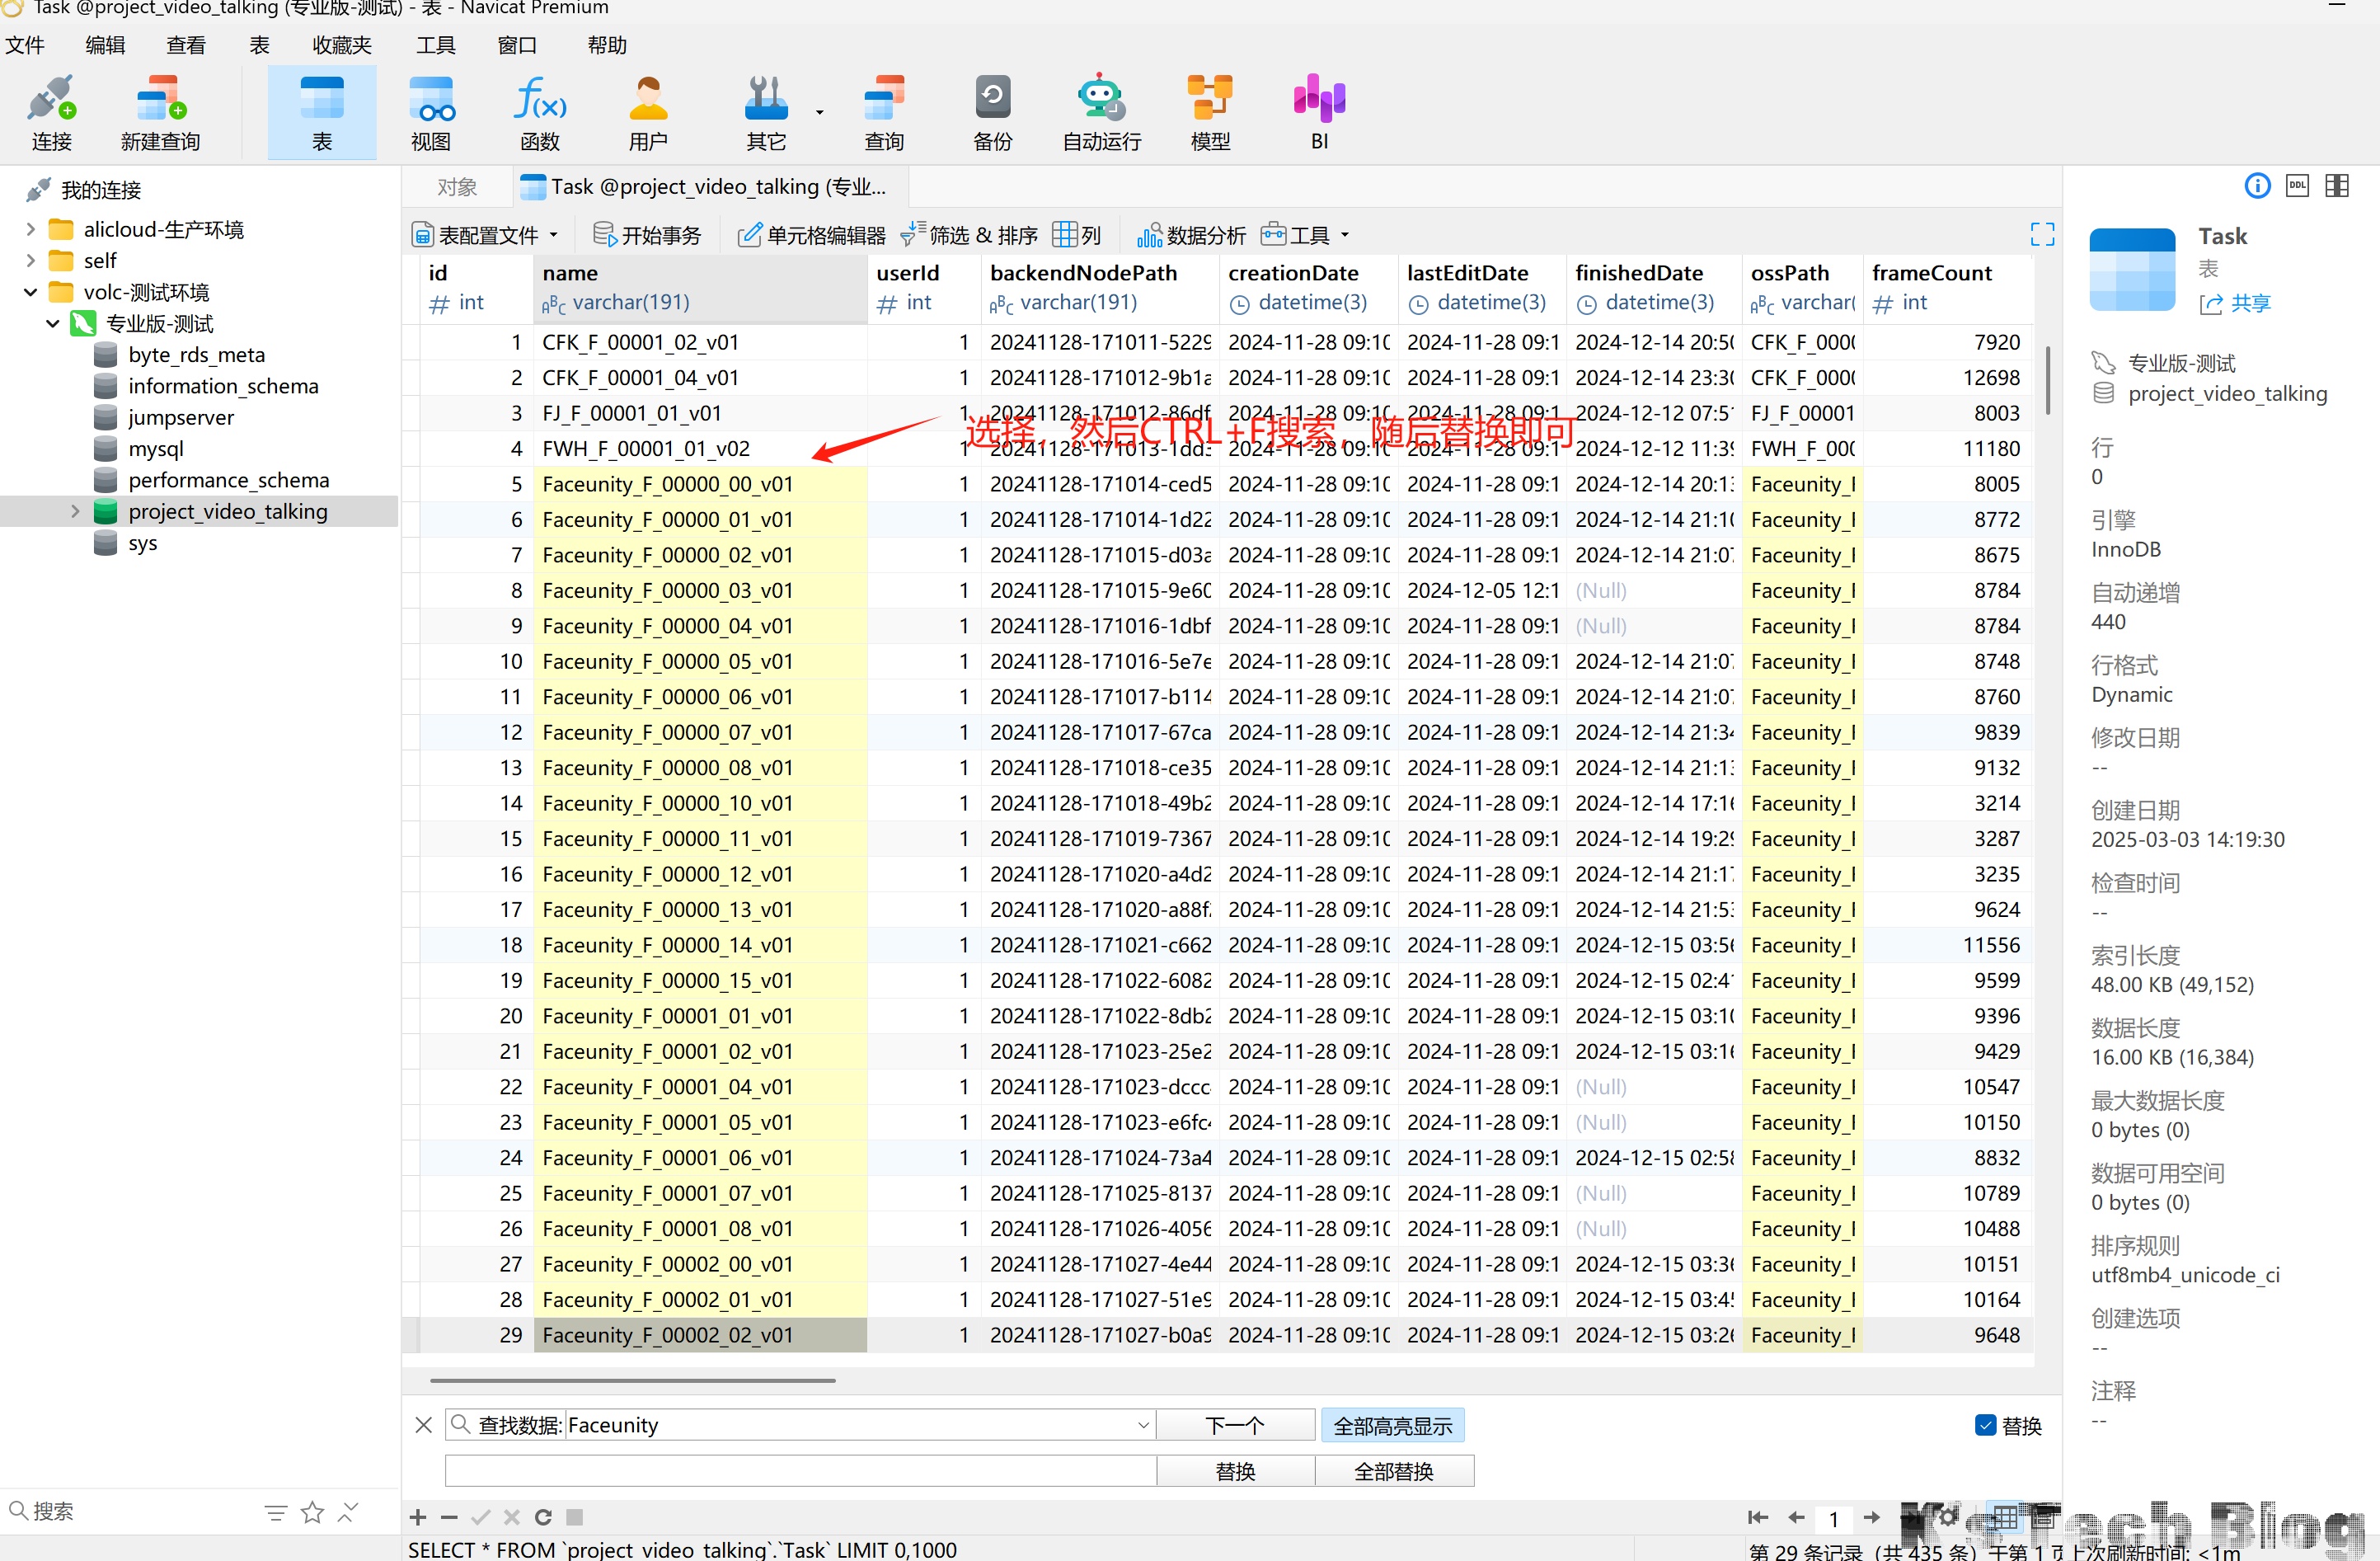This screenshot has width=2380, height=1561.
Task: Click the horizontal scrollbar under the grid
Action: 632,1380
